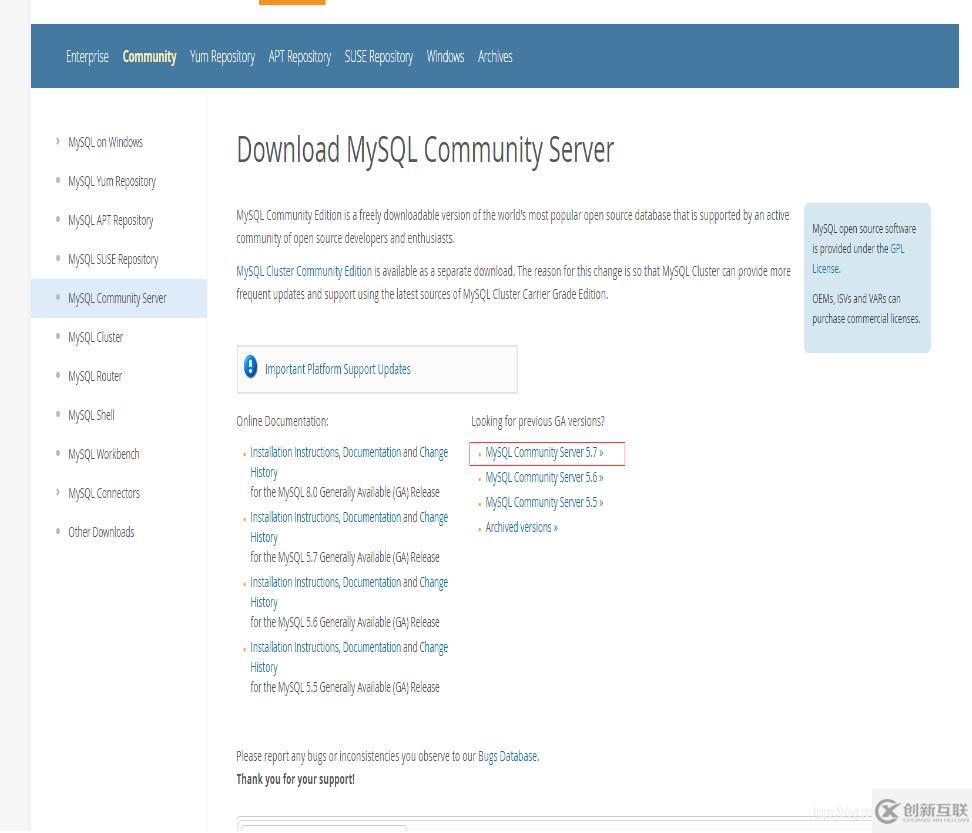Open MySQL Workbench from the sidebar

[103, 454]
